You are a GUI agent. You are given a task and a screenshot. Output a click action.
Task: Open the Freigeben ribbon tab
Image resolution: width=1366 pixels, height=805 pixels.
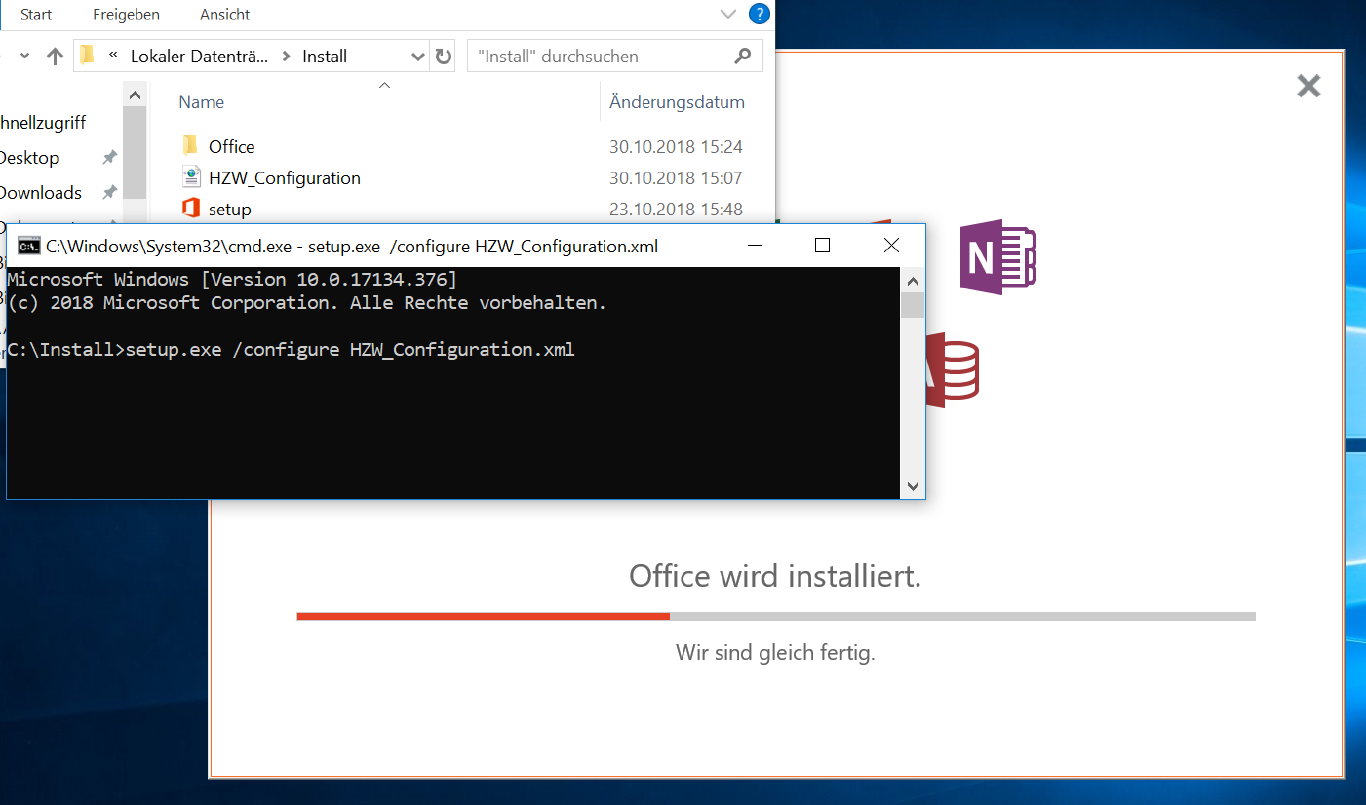126,15
